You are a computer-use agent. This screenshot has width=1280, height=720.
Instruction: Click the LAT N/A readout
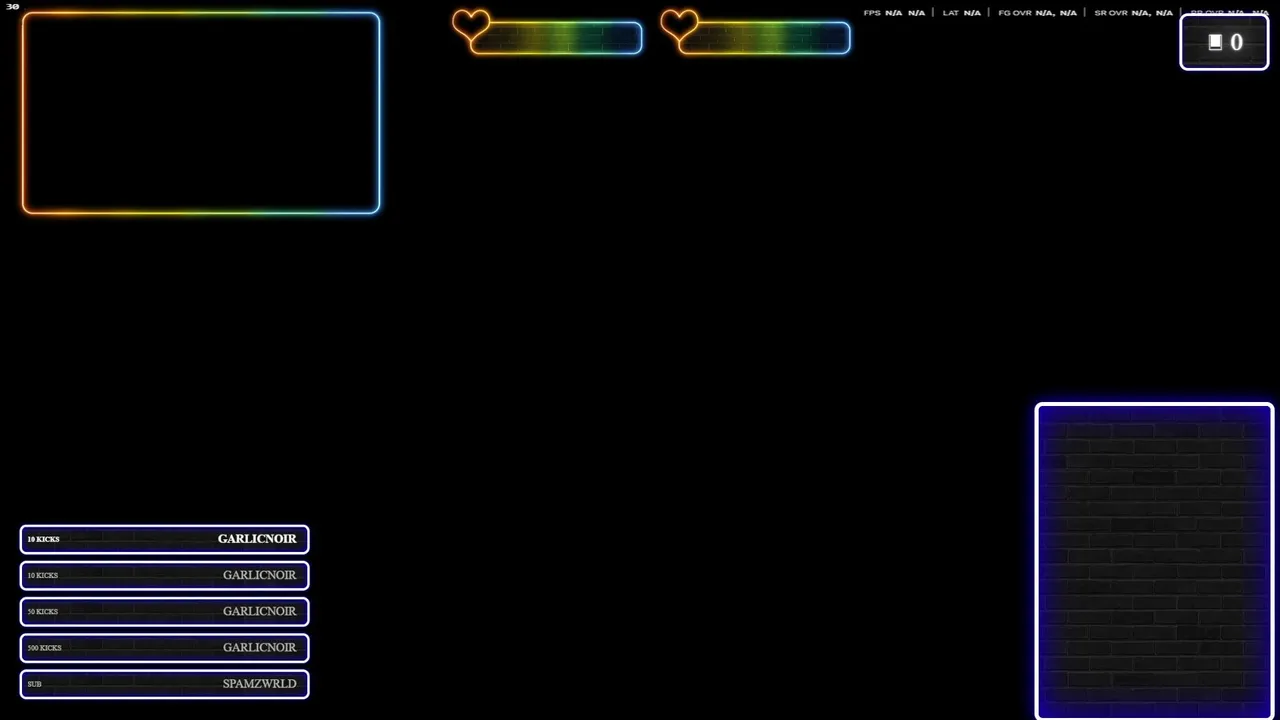click(x=961, y=13)
